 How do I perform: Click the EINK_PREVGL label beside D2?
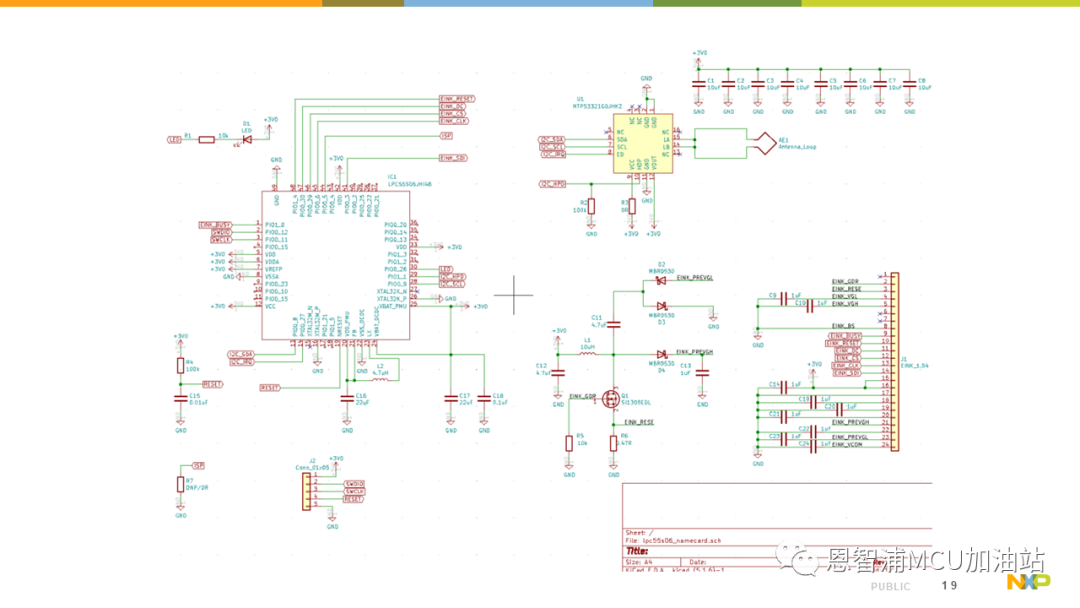pyautogui.click(x=695, y=278)
